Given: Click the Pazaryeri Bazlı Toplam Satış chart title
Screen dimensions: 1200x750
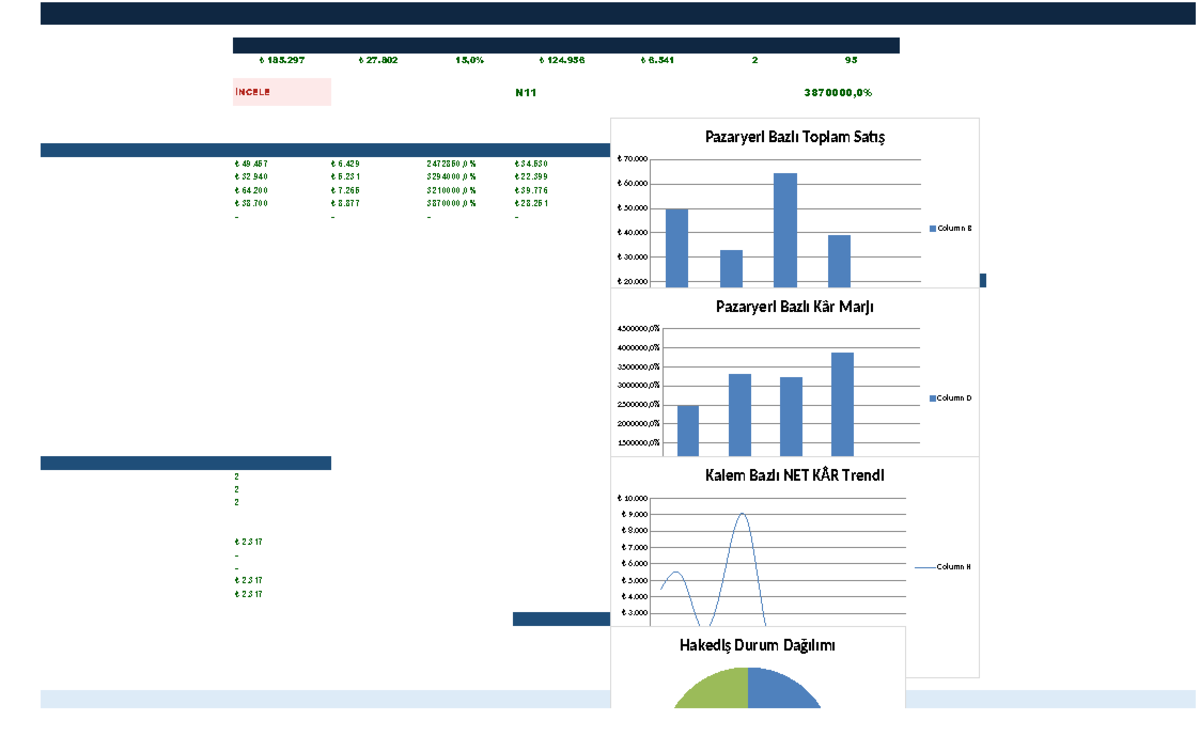Looking at the screenshot, I should pyautogui.click(x=795, y=137).
